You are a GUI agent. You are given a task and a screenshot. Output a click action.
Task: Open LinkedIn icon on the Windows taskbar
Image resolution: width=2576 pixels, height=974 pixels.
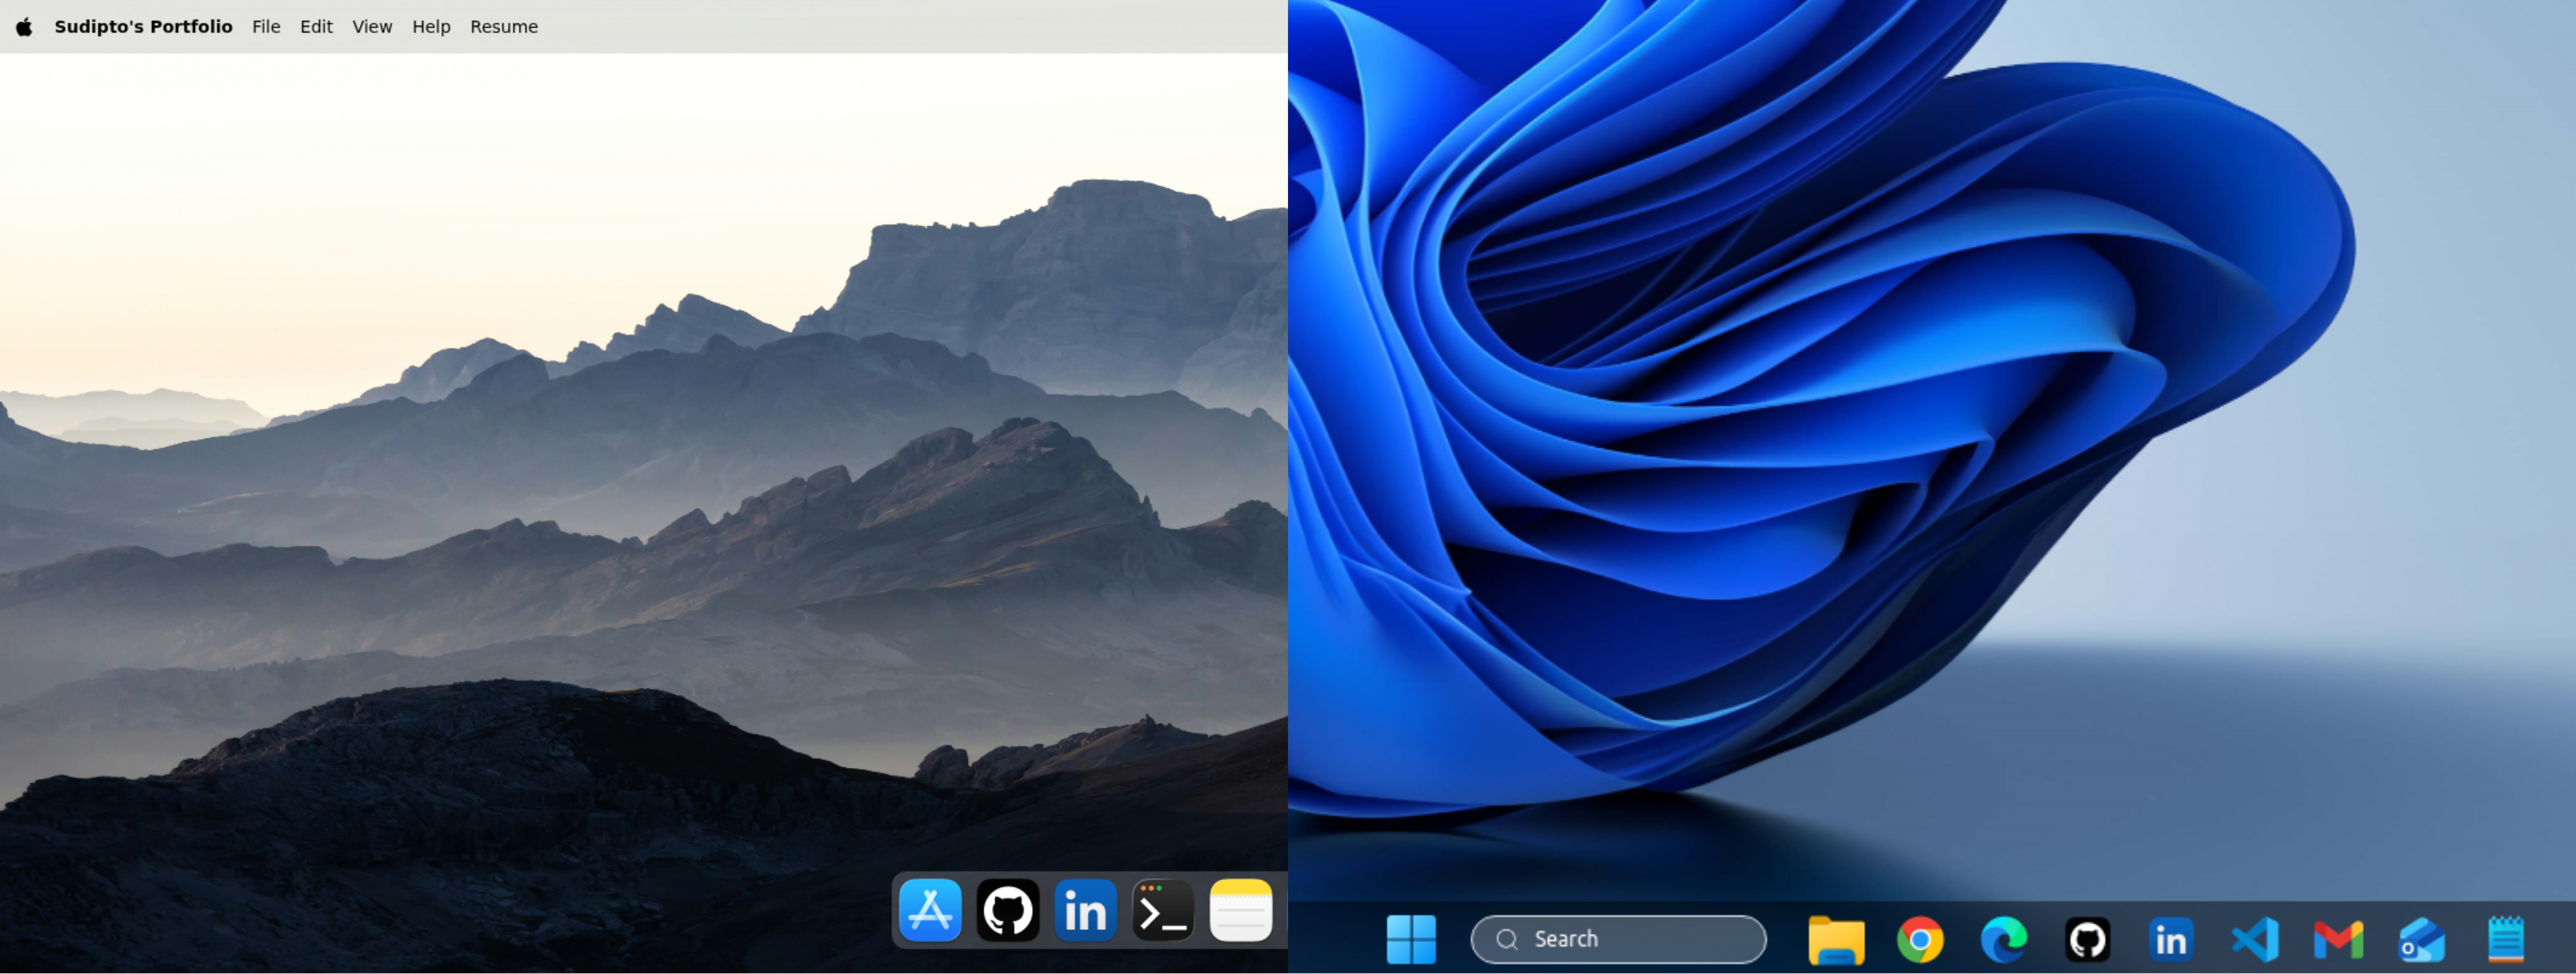pos(2171,939)
